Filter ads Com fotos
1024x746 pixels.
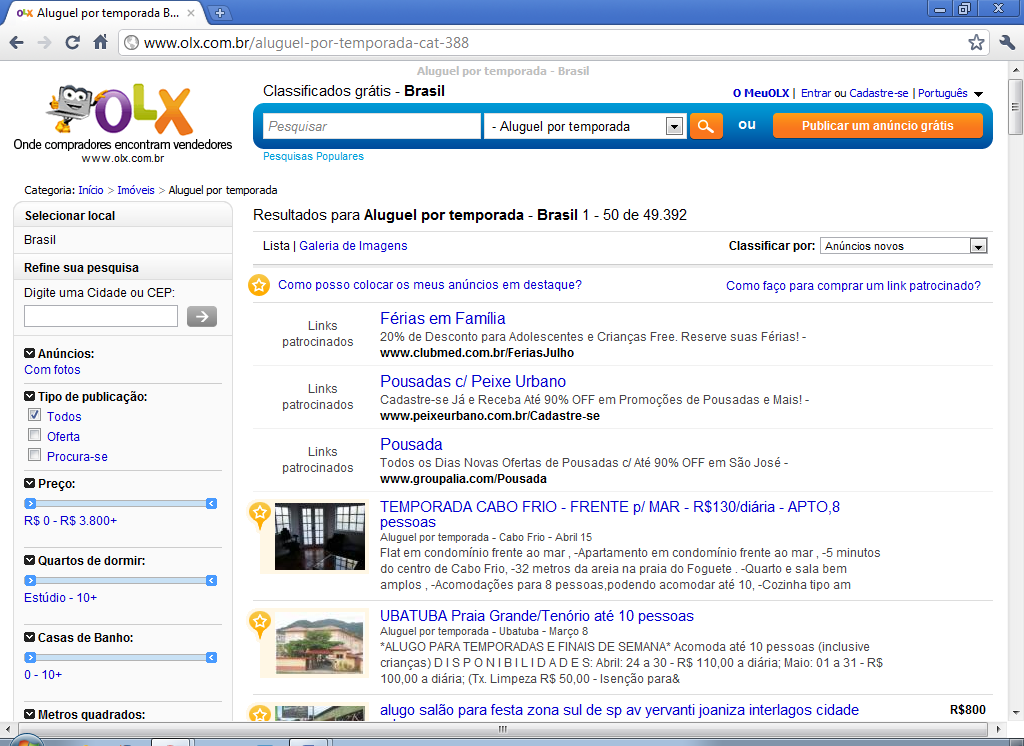pos(52,370)
